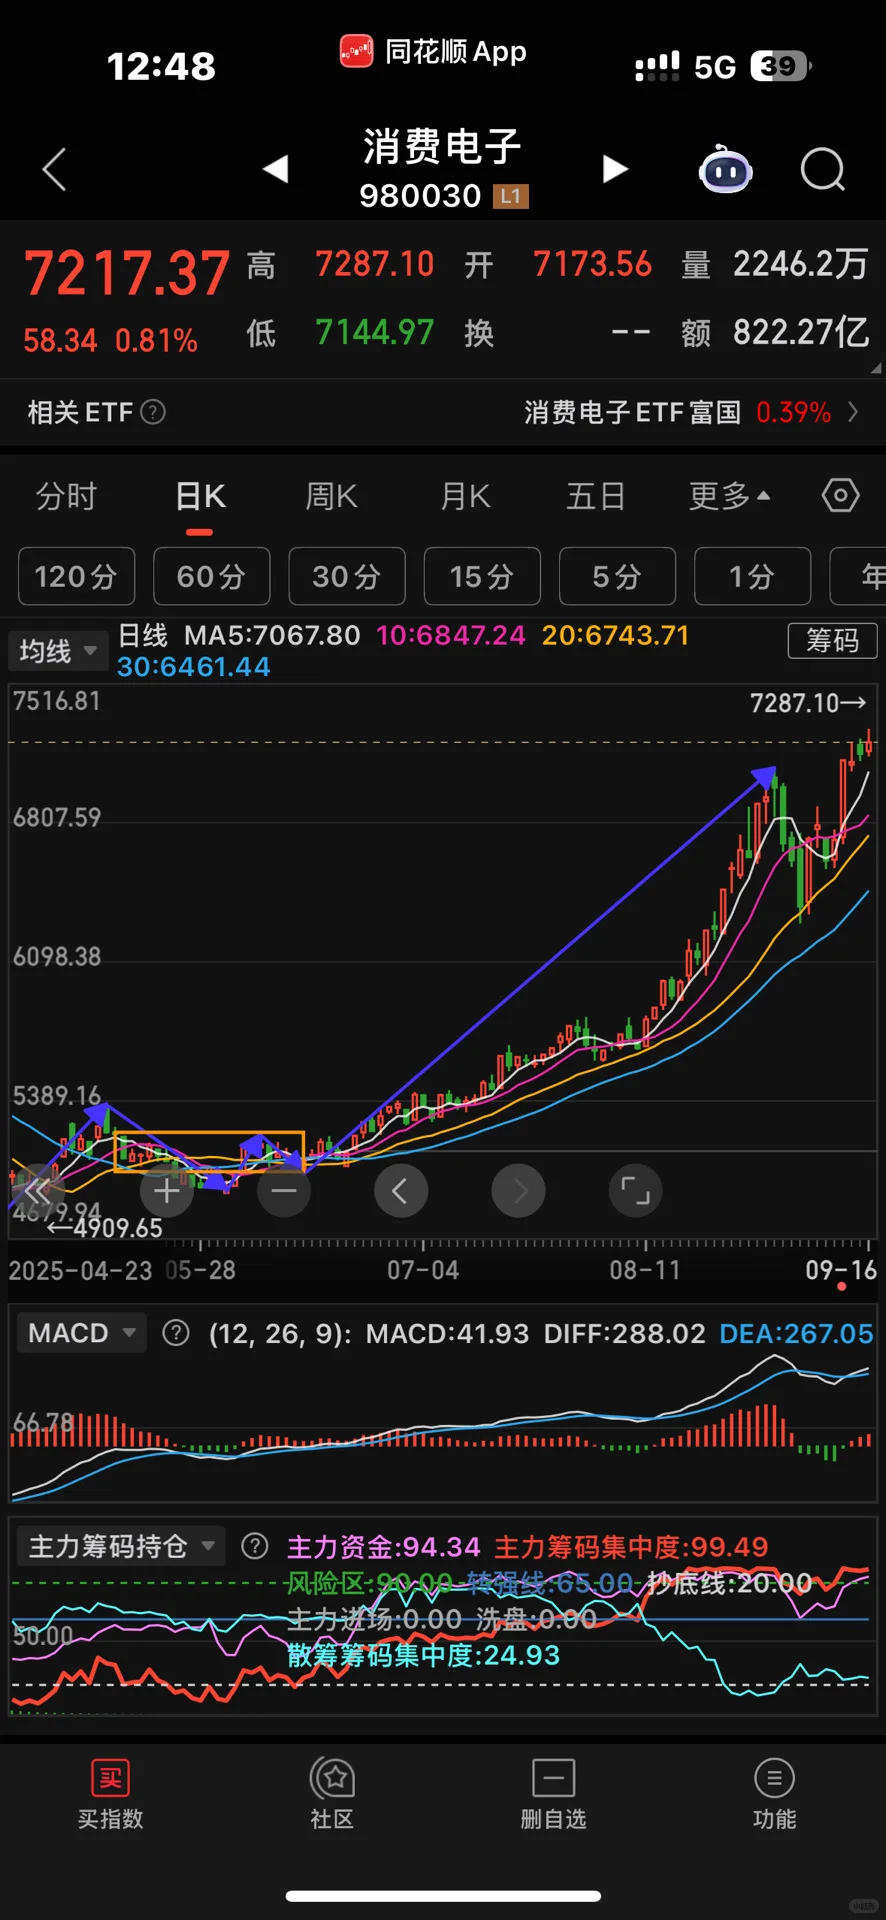
Task: Tap the 20:6743.71 moving average value
Action: click(x=616, y=635)
